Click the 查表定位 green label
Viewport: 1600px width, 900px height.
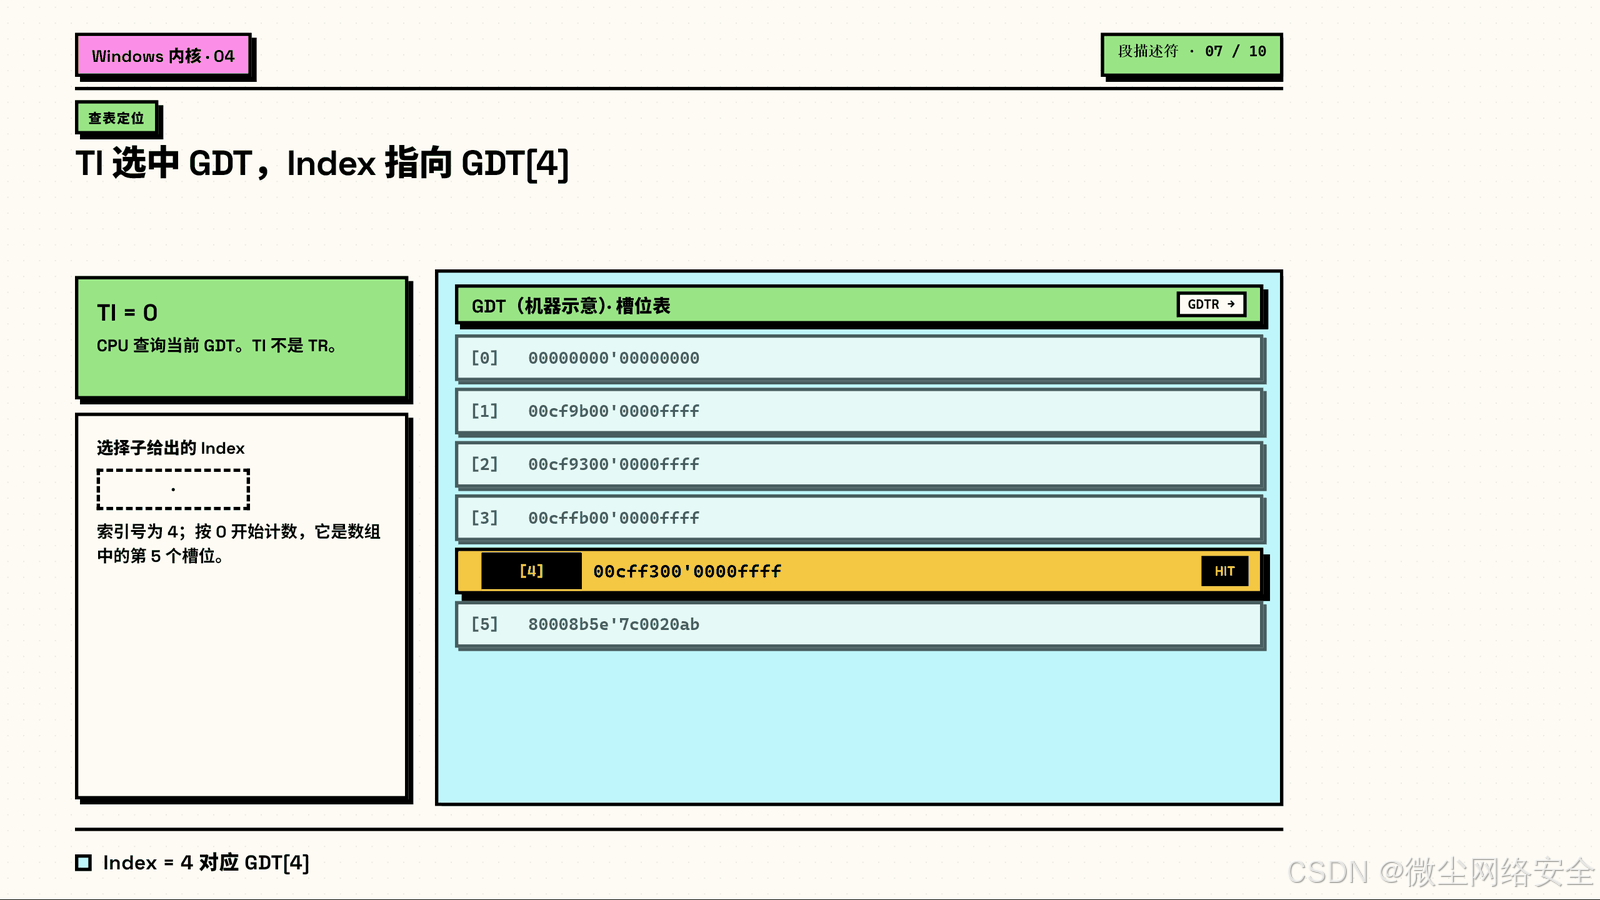pos(116,118)
